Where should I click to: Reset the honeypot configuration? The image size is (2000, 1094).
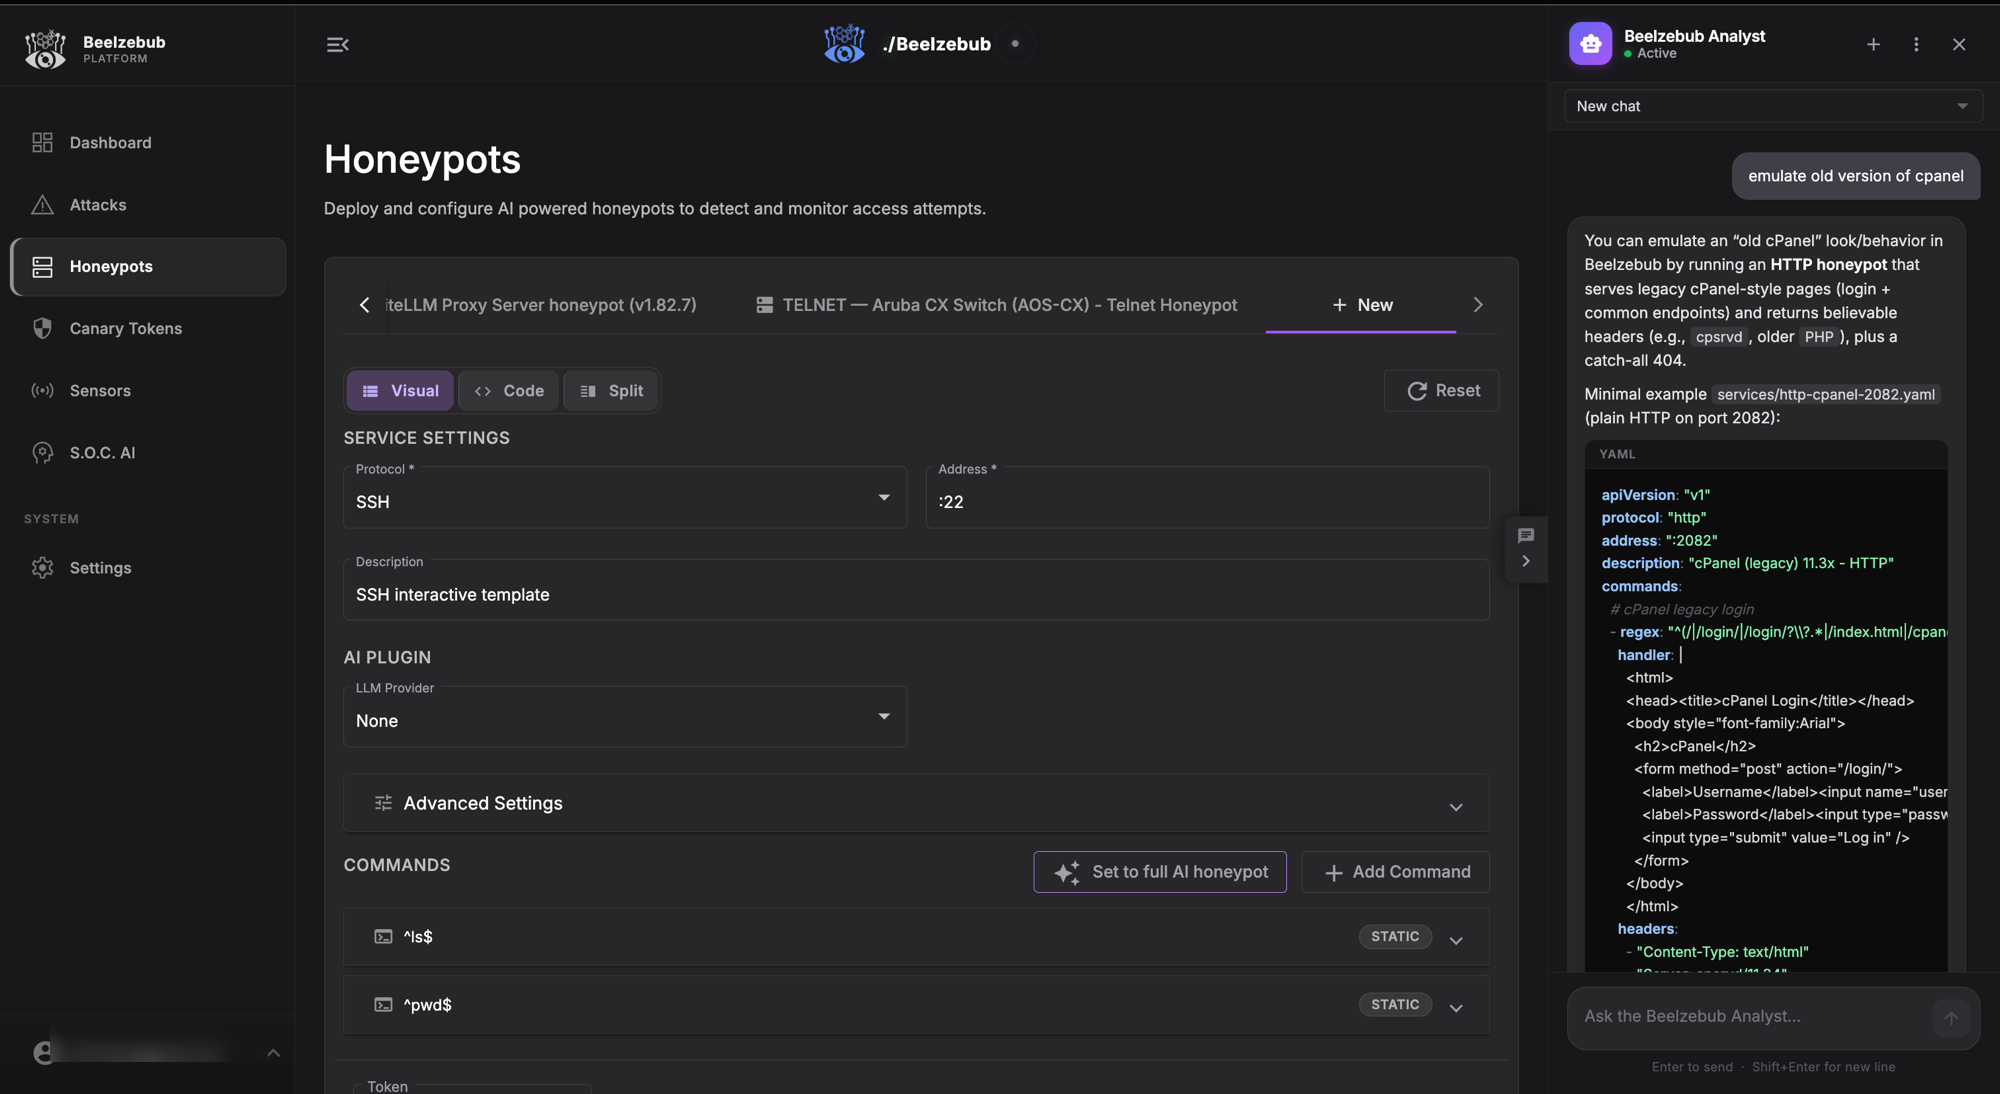(x=1442, y=391)
